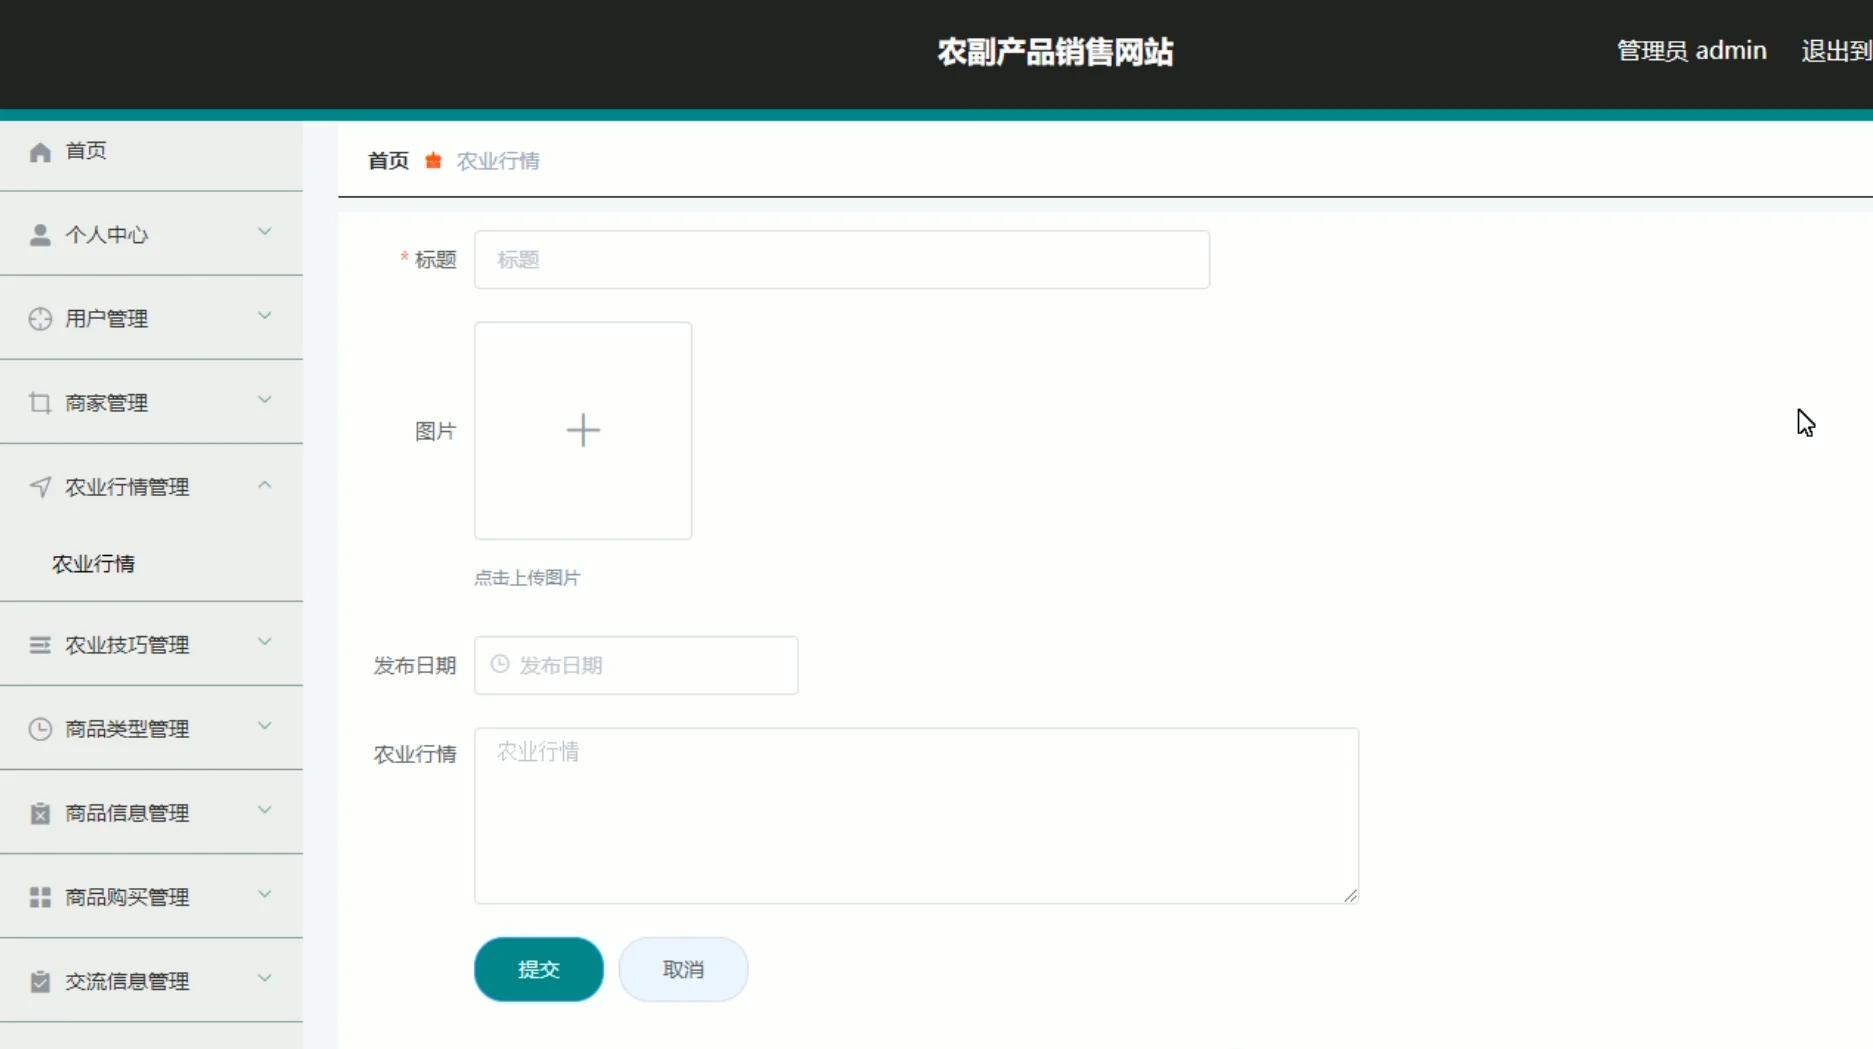
Task: Click the home icon next to 首页
Action: pyautogui.click(x=40, y=151)
